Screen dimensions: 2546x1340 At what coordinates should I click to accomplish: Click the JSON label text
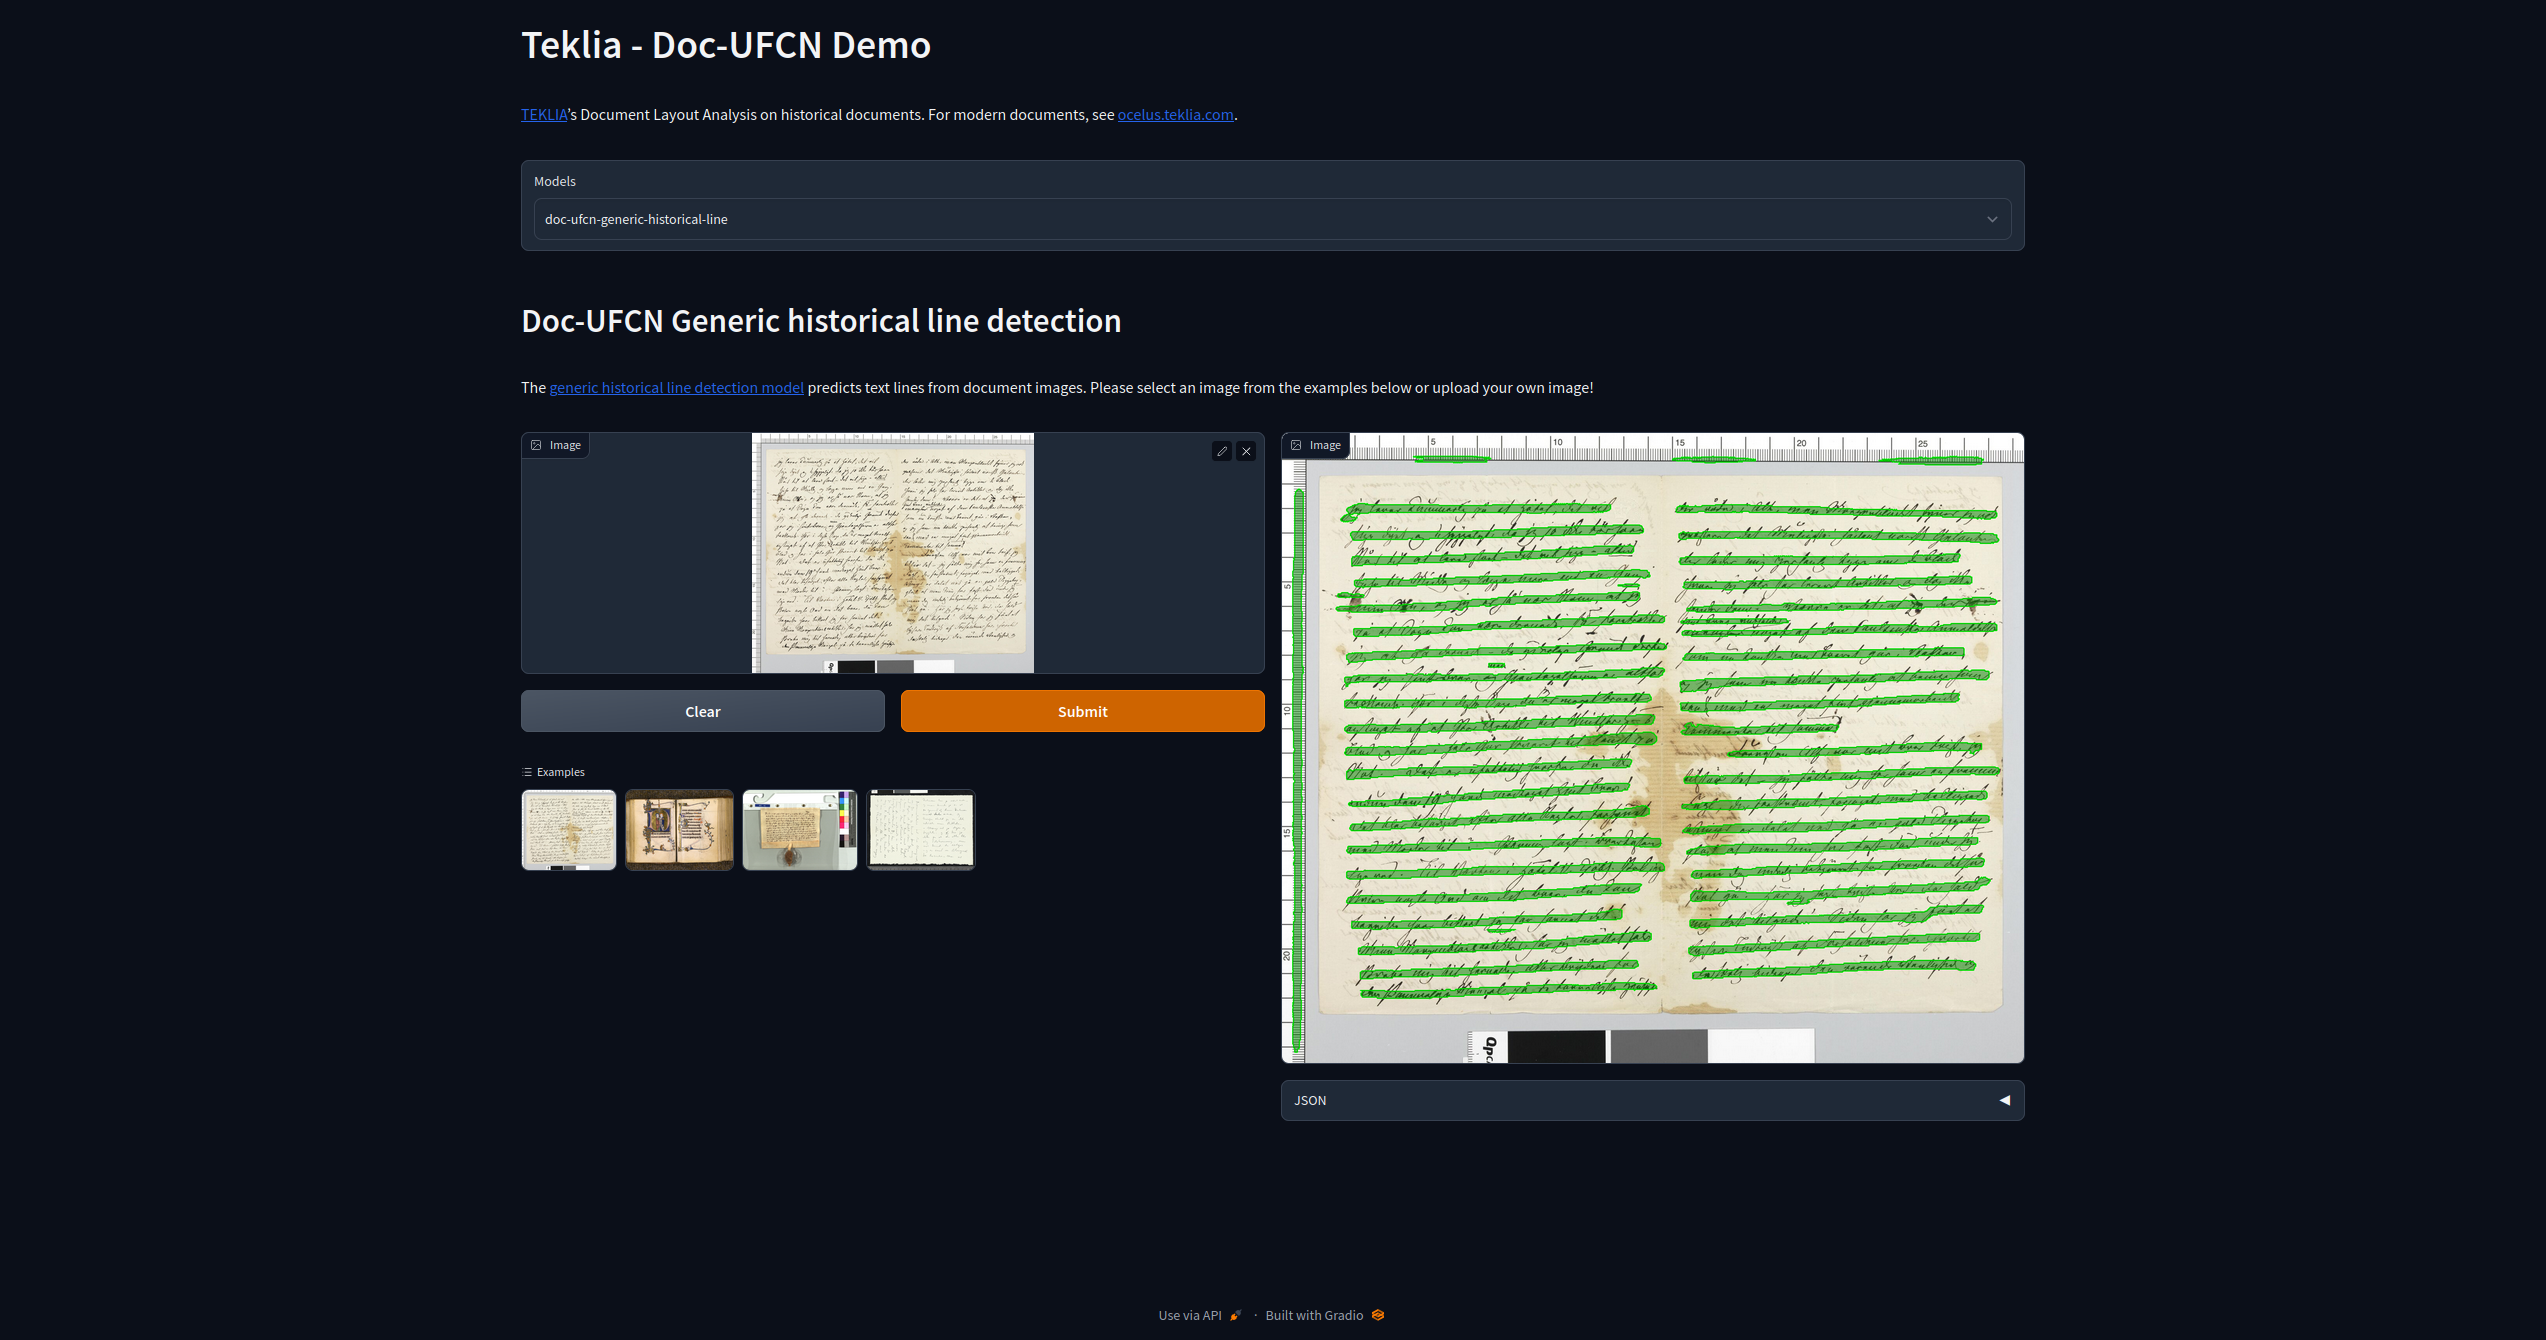[1310, 1100]
